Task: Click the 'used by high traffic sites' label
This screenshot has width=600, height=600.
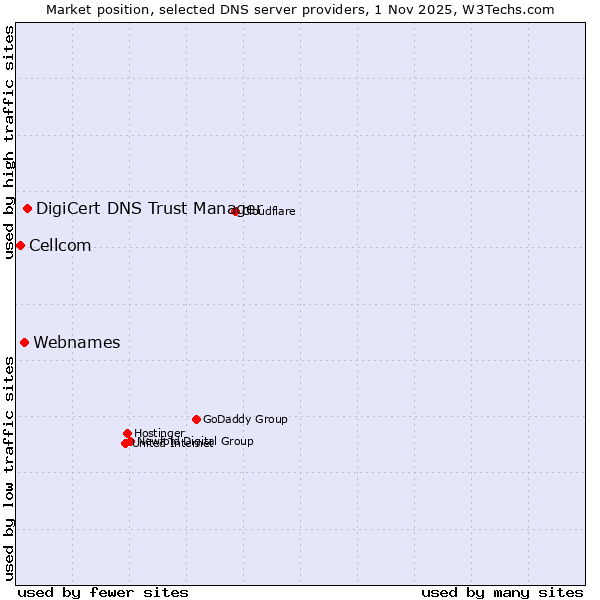Action: (9, 142)
